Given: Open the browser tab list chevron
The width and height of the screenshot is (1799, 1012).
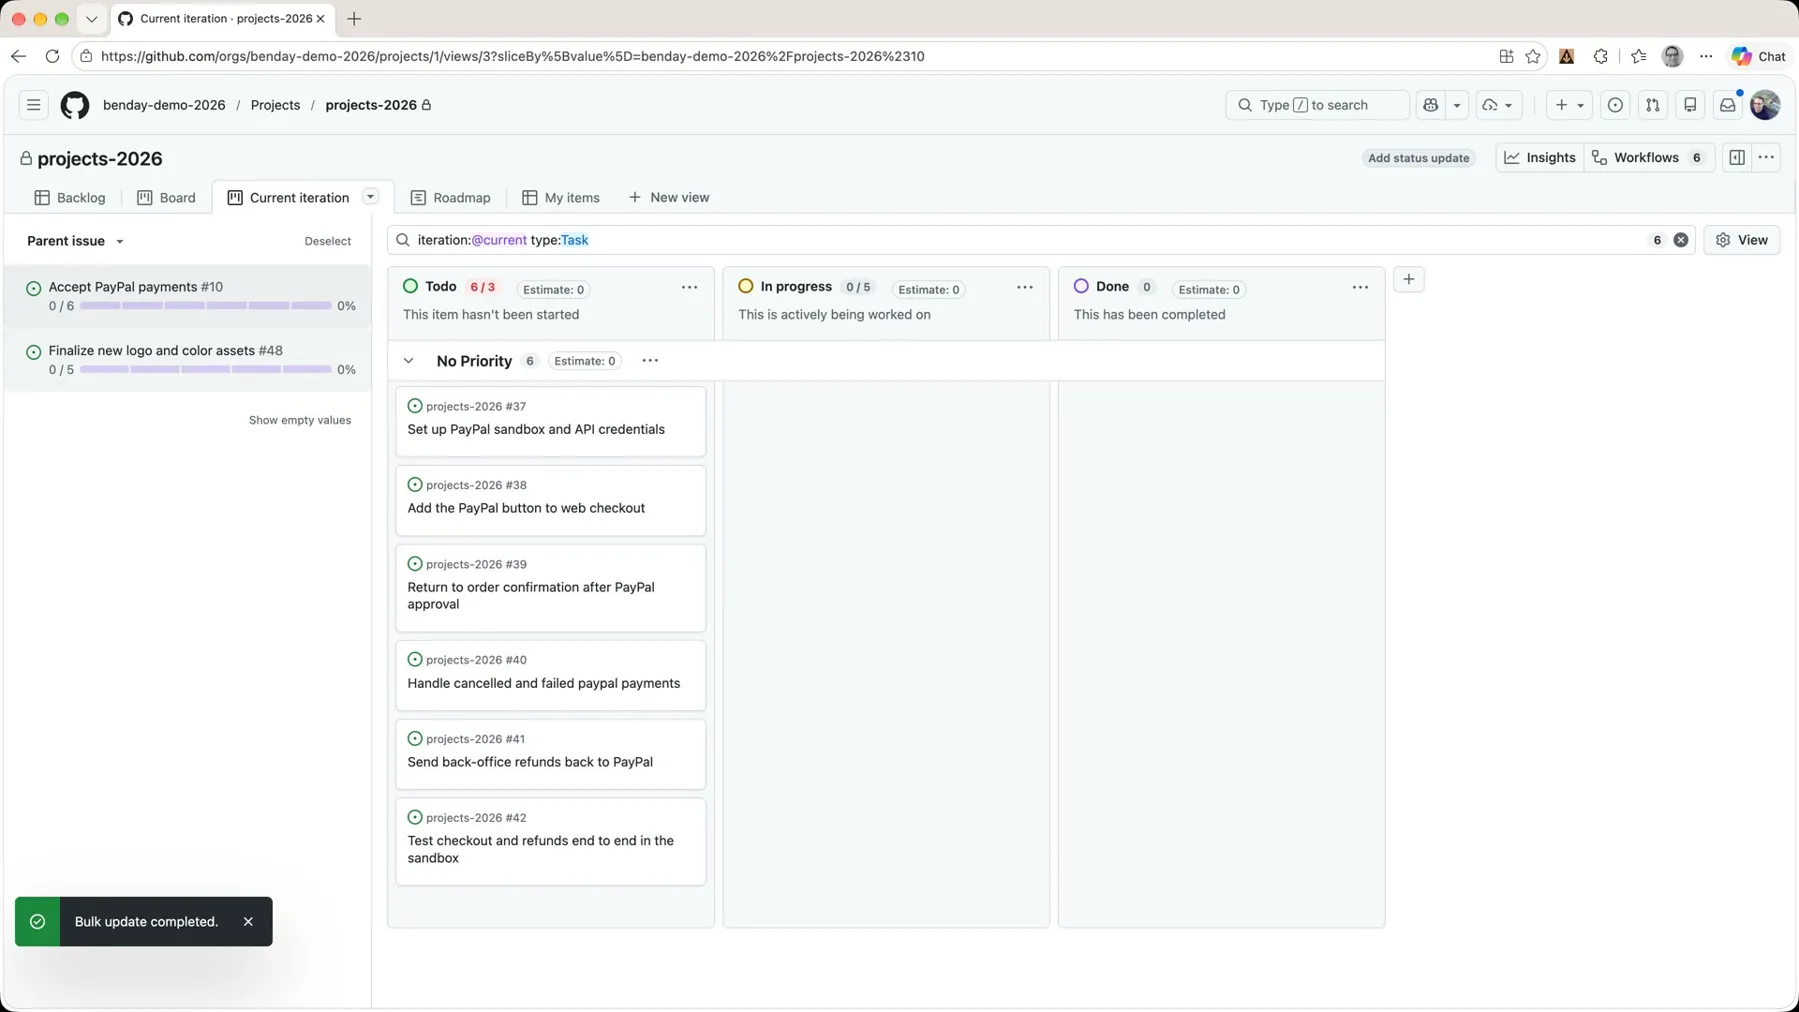Looking at the screenshot, I should pos(91,19).
